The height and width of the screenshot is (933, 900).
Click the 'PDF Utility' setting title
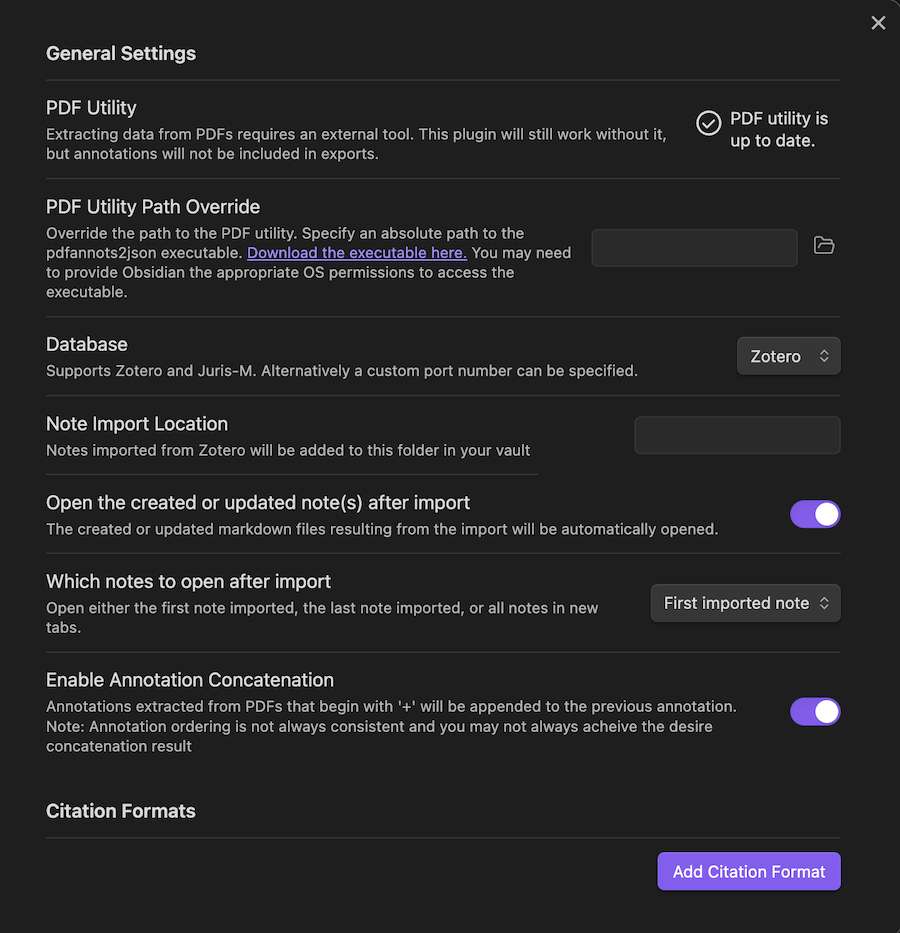[91, 108]
